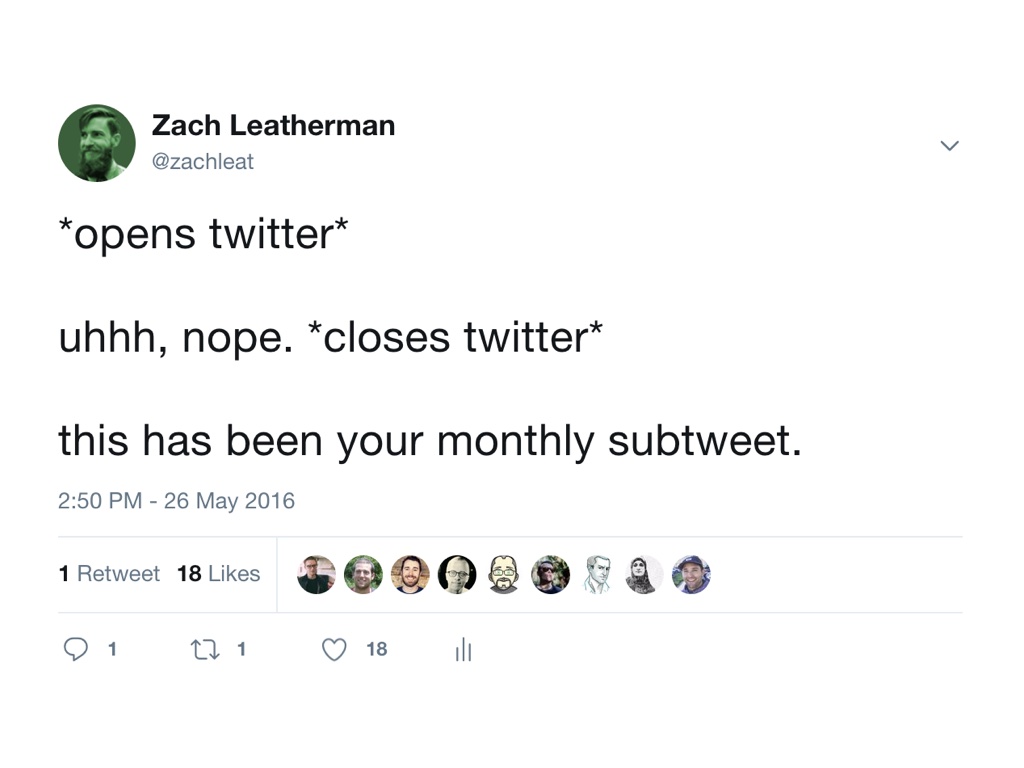Open Zach Leatherman's green profile avatar

(97, 143)
